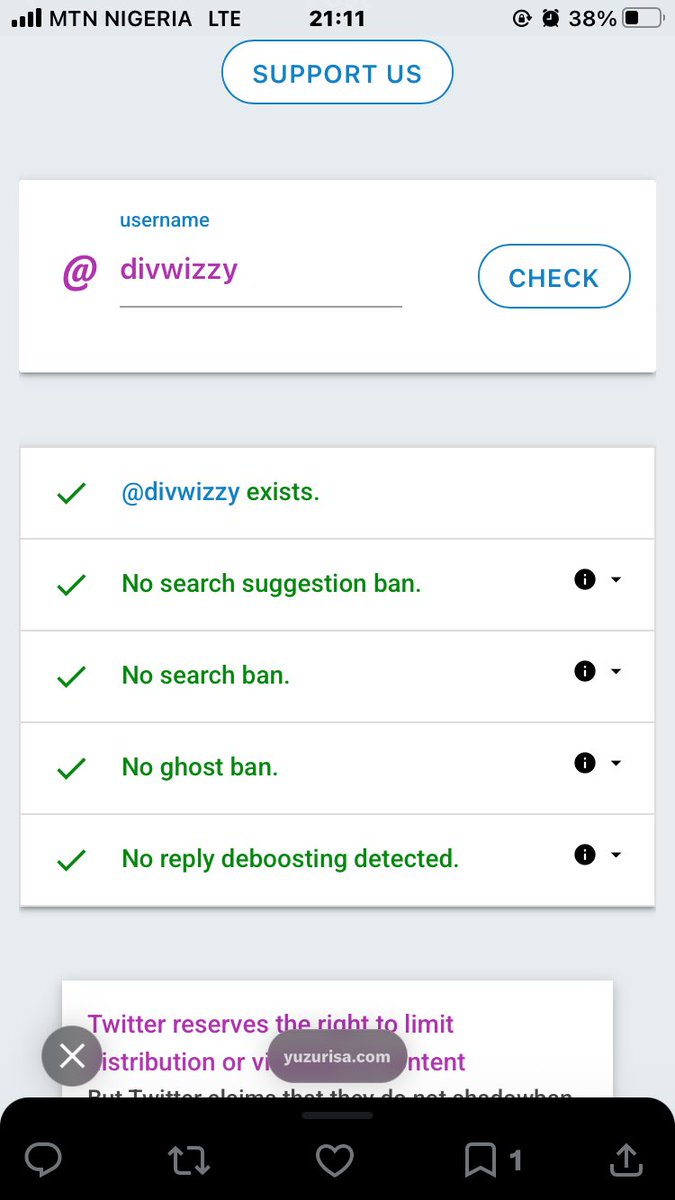Tap the retweet arrows icon
Screen dimensions: 675x1200
(189, 1160)
